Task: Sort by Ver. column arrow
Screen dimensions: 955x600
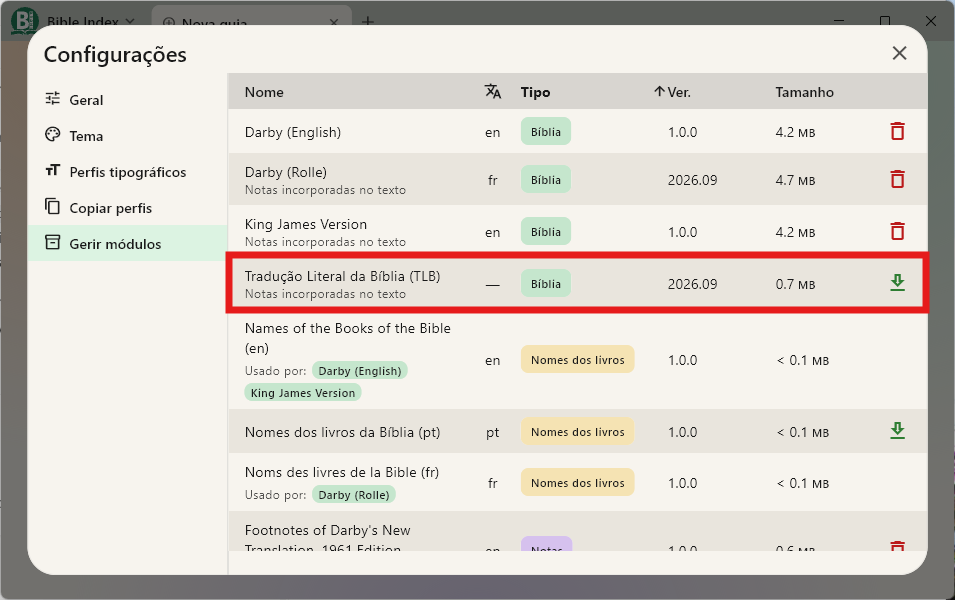Action: point(659,91)
